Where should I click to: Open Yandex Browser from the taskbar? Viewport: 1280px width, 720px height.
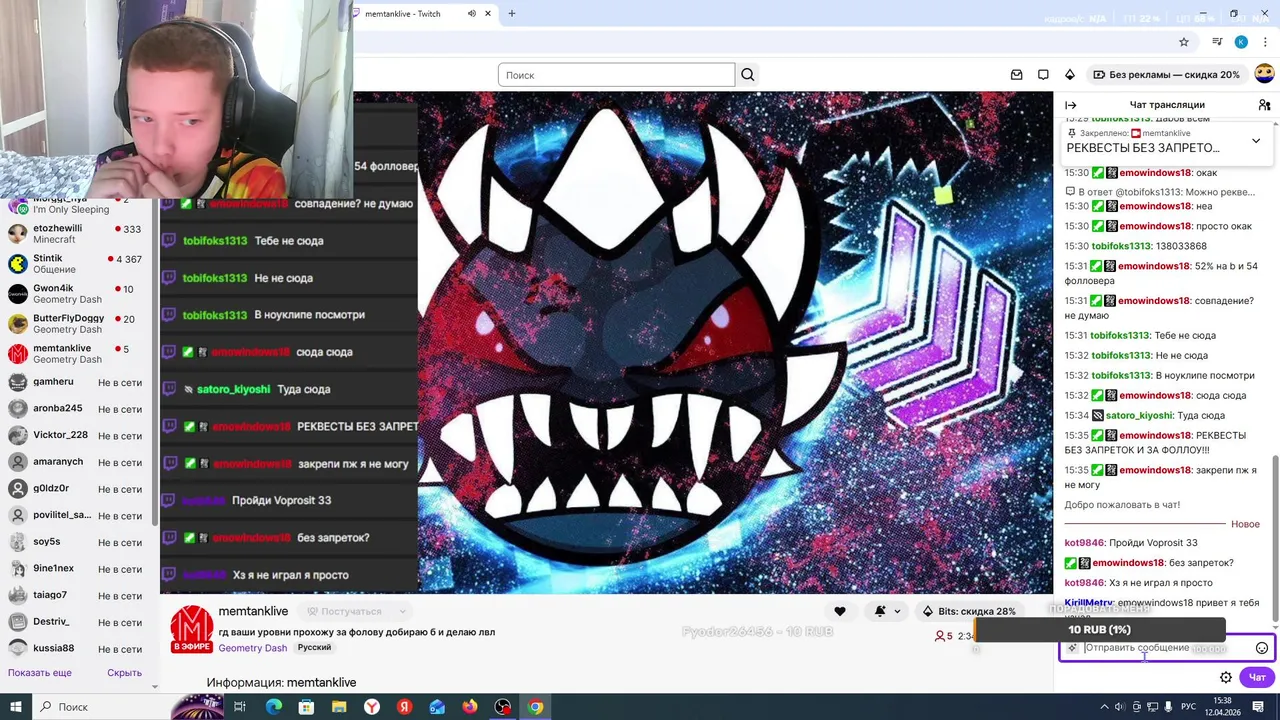tap(372, 707)
